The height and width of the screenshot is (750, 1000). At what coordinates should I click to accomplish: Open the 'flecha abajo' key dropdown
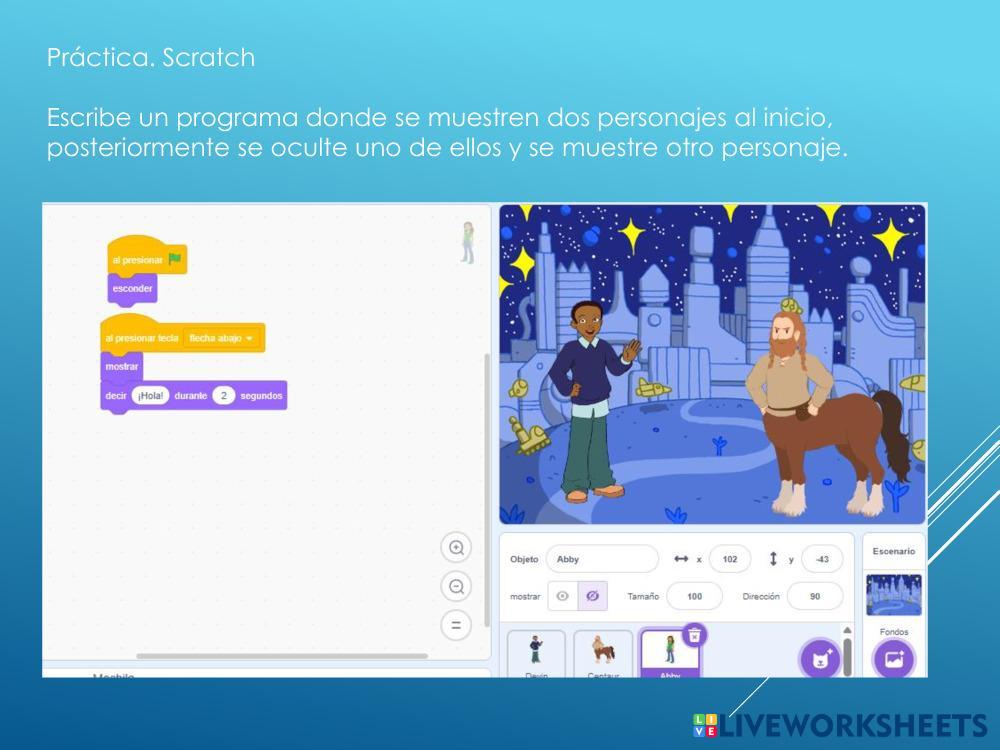(222, 338)
